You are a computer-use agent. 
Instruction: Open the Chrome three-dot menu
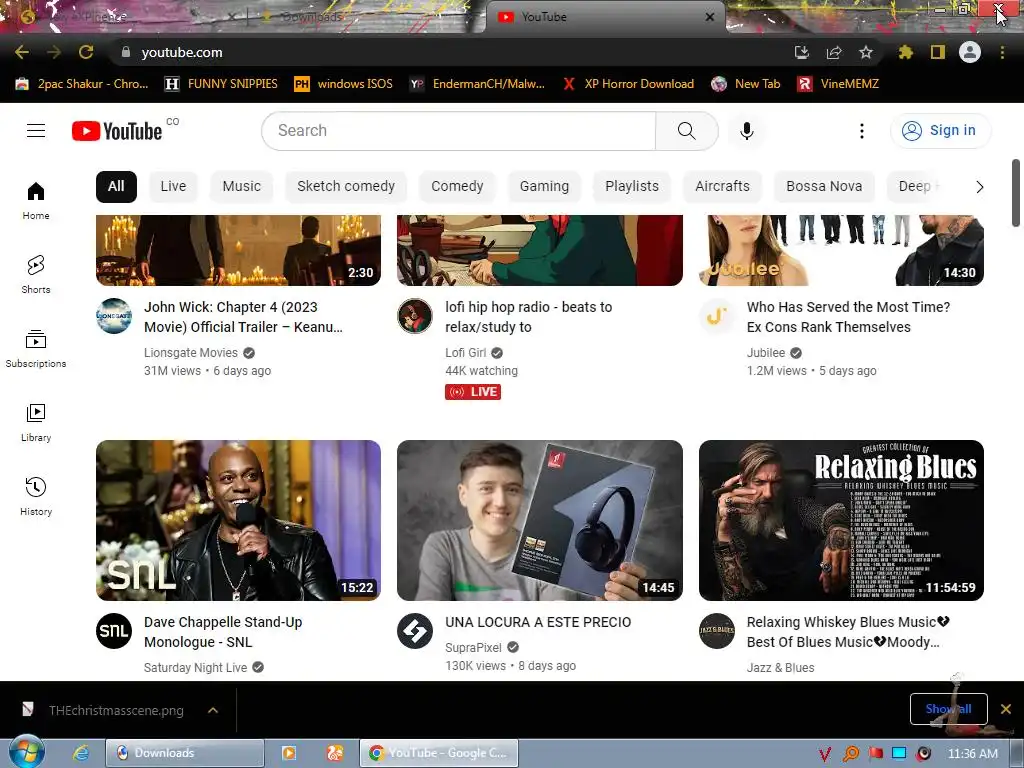pyautogui.click(x=1002, y=52)
